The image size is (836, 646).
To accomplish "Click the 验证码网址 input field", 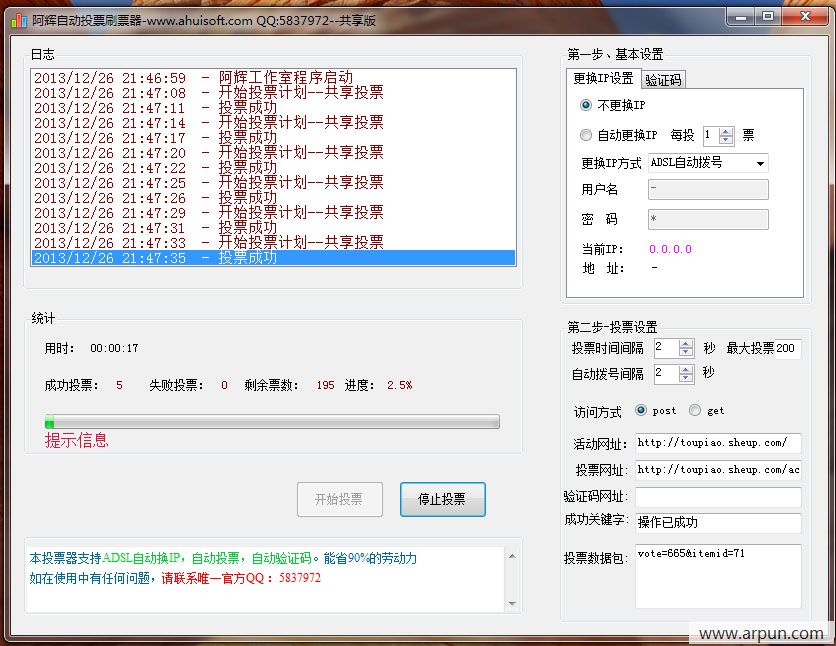I will (x=717, y=497).
